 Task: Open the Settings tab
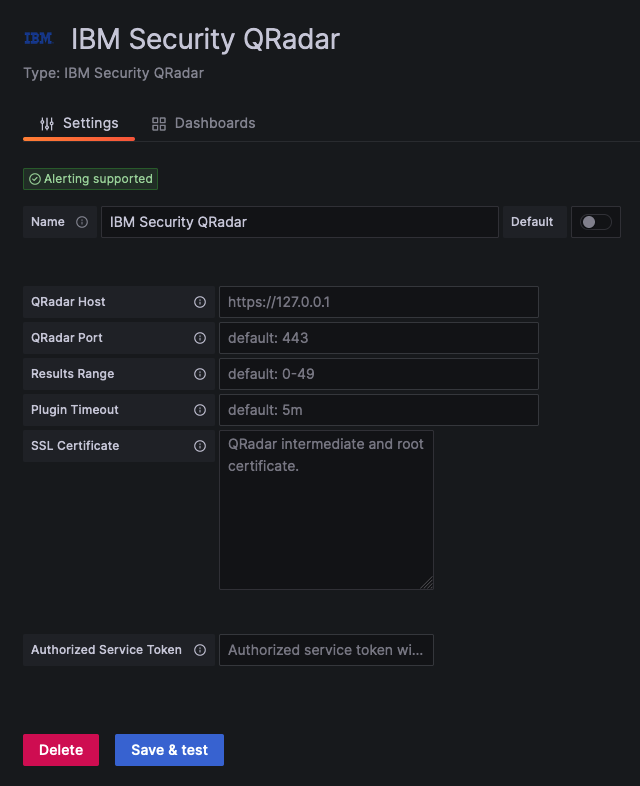tap(79, 123)
